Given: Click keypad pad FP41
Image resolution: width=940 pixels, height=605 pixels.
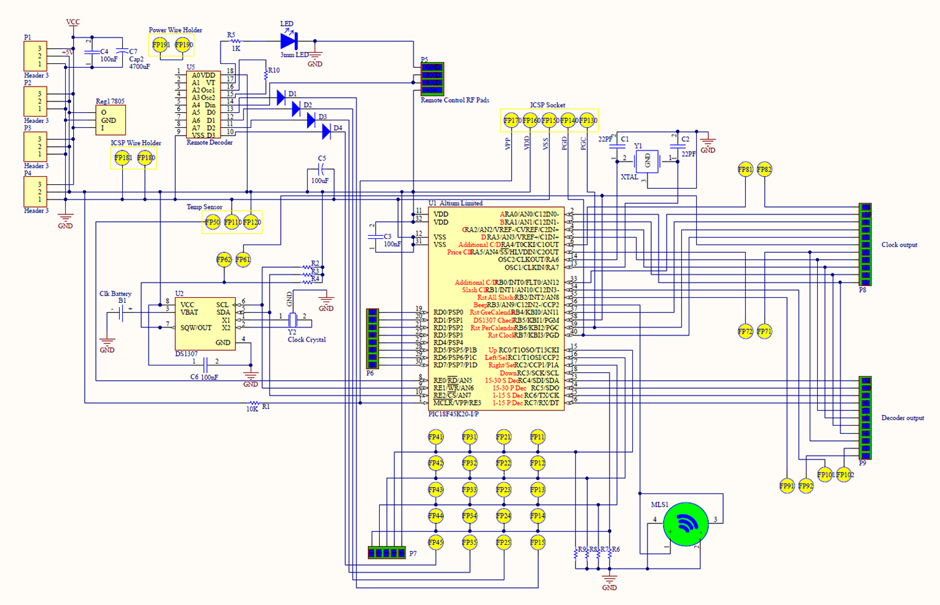Looking at the screenshot, I should pyautogui.click(x=436, y=437).
